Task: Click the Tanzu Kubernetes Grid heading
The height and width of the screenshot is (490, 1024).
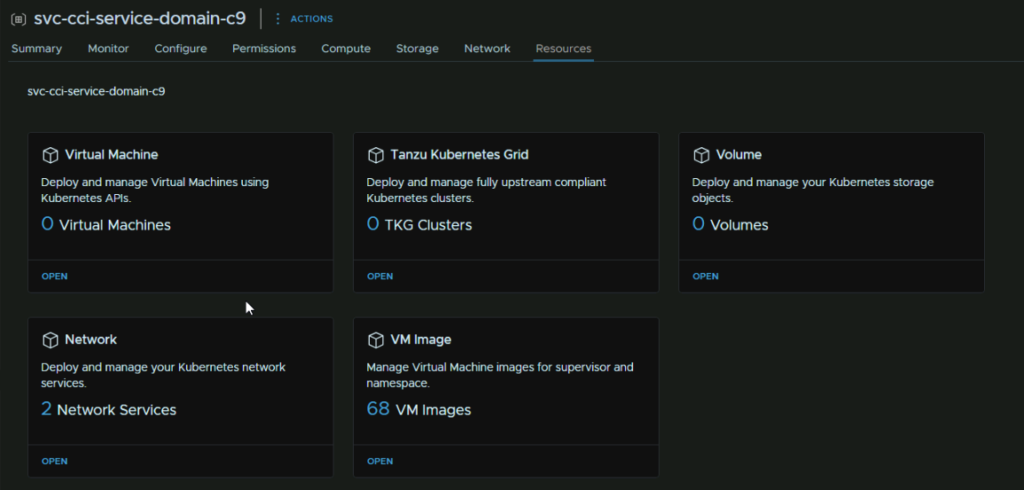Action: (460, 155)
